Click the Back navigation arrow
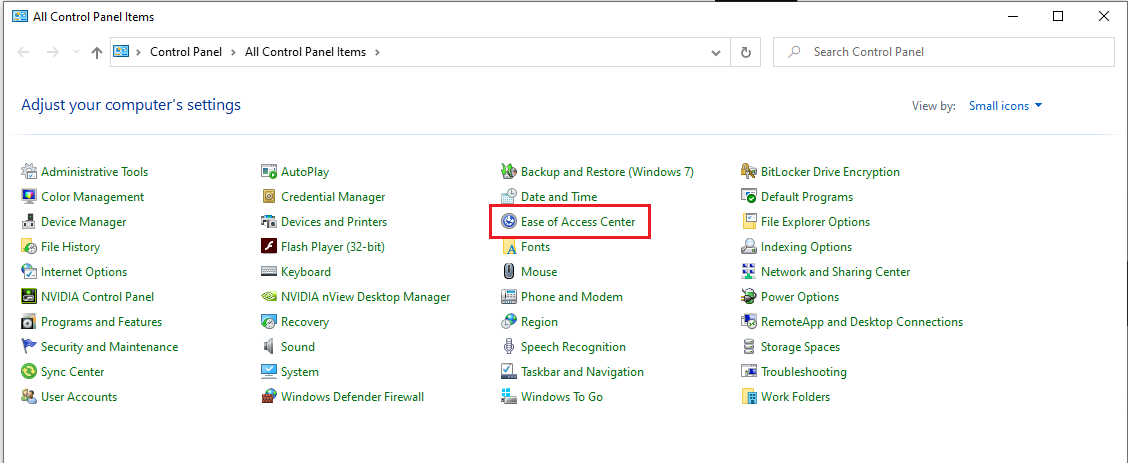Viewport: 1128px width, 463px height. (x=23, y=52)
